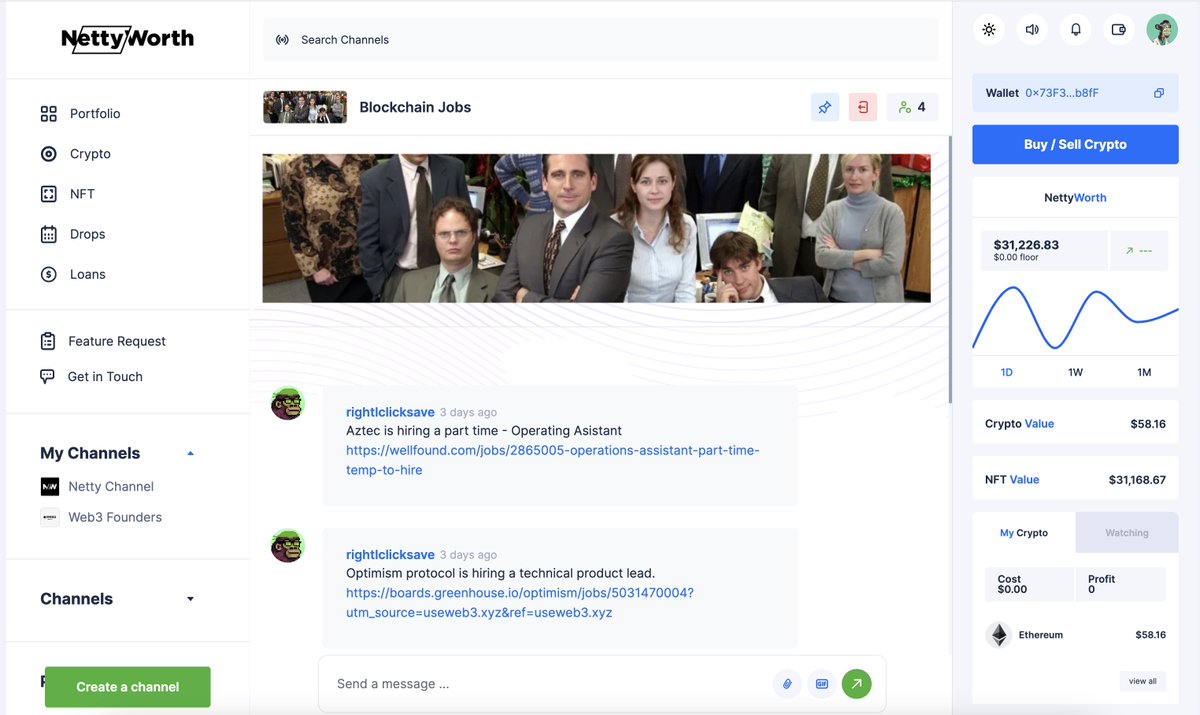Select the My Crypto tab
The width and height of the screenshot is (1200, 715).
coord(1024,533)
